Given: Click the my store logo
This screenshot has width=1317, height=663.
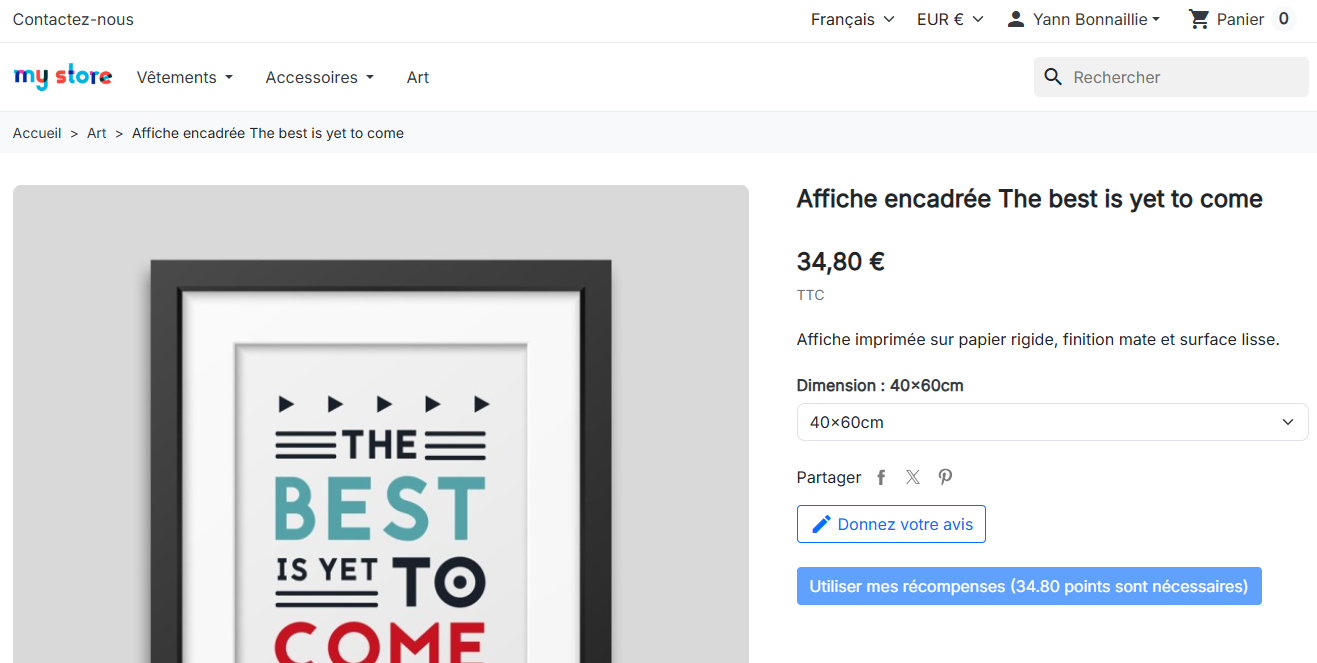Looking at the screenshot, I should 63,77.
